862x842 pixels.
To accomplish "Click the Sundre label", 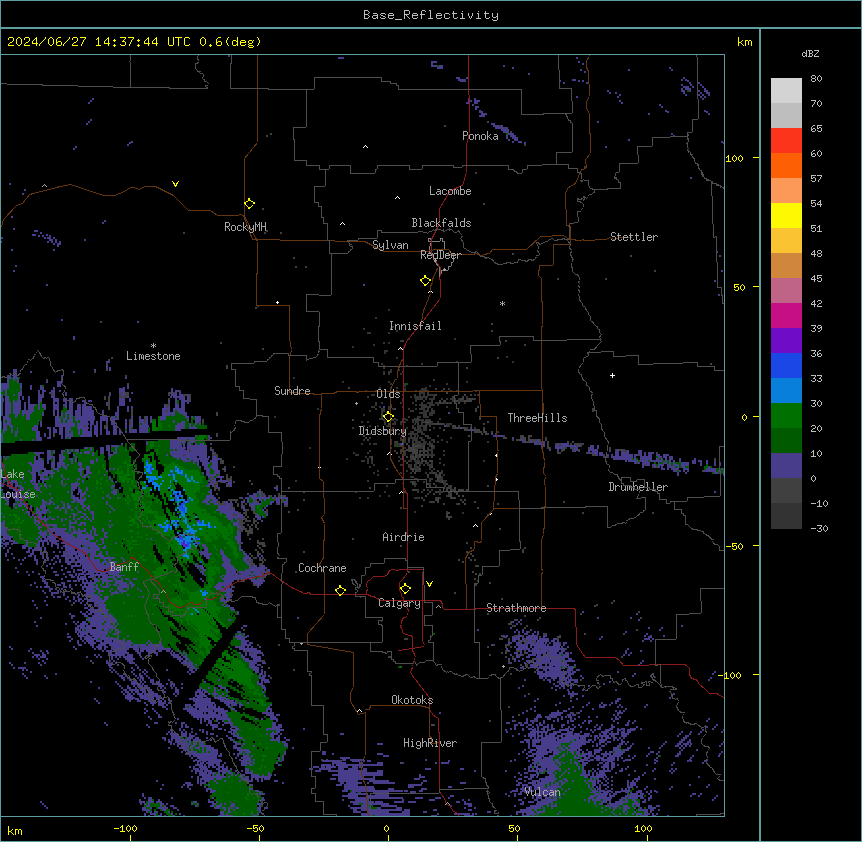I will pyautogui.click(x=292, y=391).
